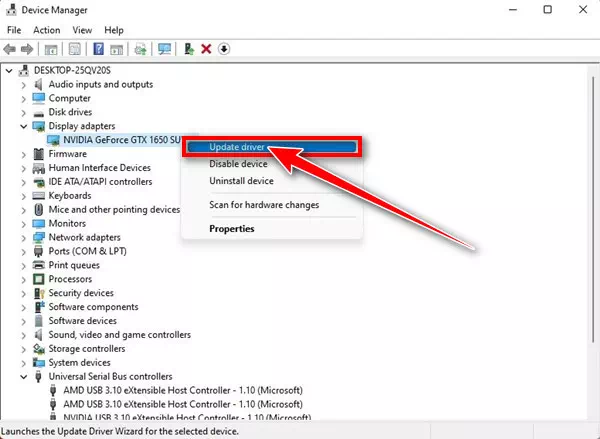This screenshot has width=600, height=439.
Task: Select Scan for hardware changes menu entry
Action: click(263, 205)
